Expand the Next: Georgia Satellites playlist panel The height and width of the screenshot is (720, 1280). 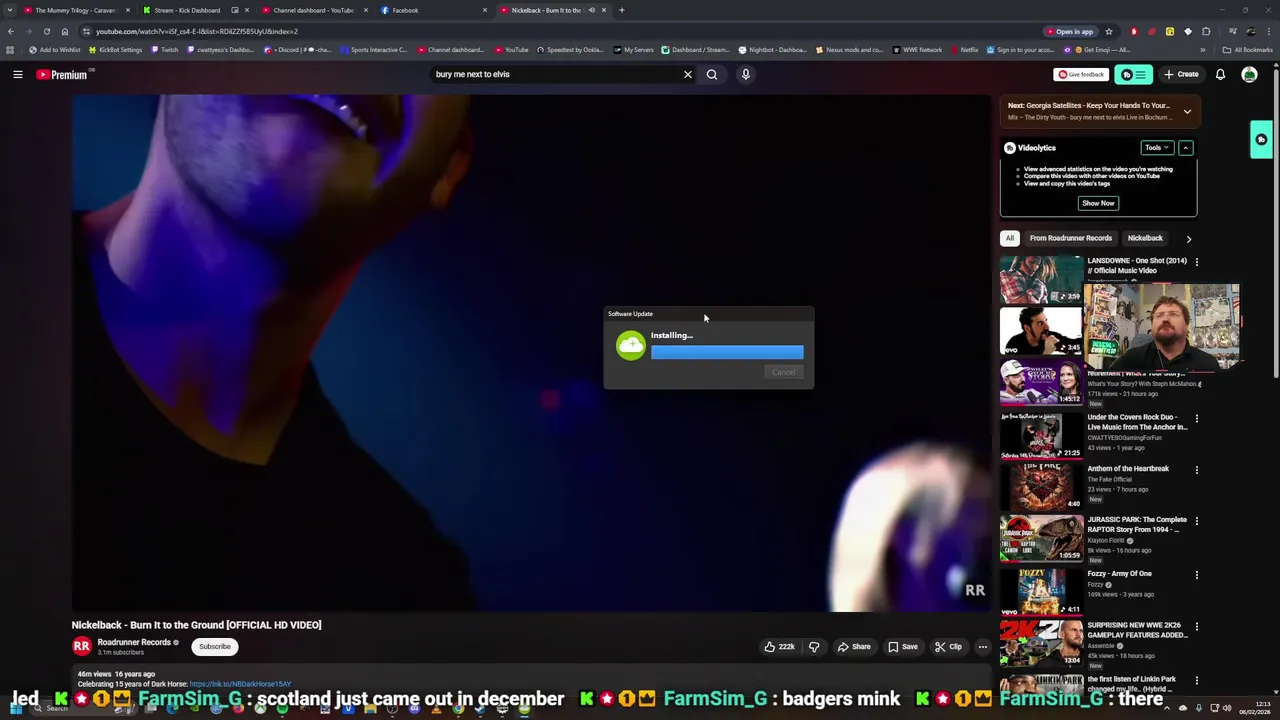click(1187, 111)
